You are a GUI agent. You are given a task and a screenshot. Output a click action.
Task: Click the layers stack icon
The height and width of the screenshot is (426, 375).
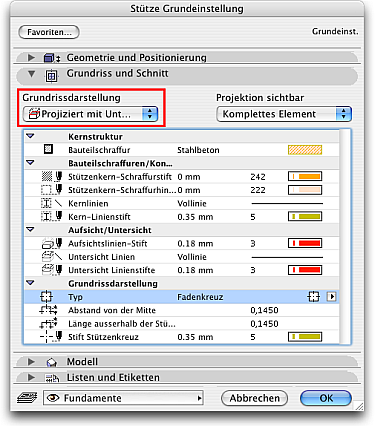[27, 398]
